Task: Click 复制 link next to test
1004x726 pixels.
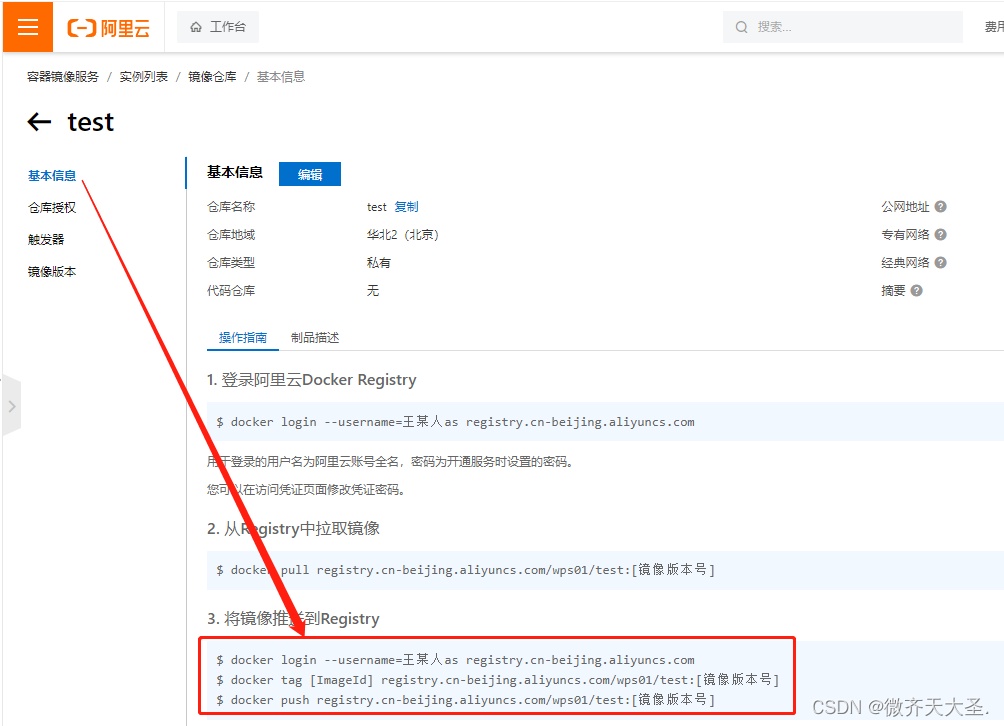Action: coord(406,207)
